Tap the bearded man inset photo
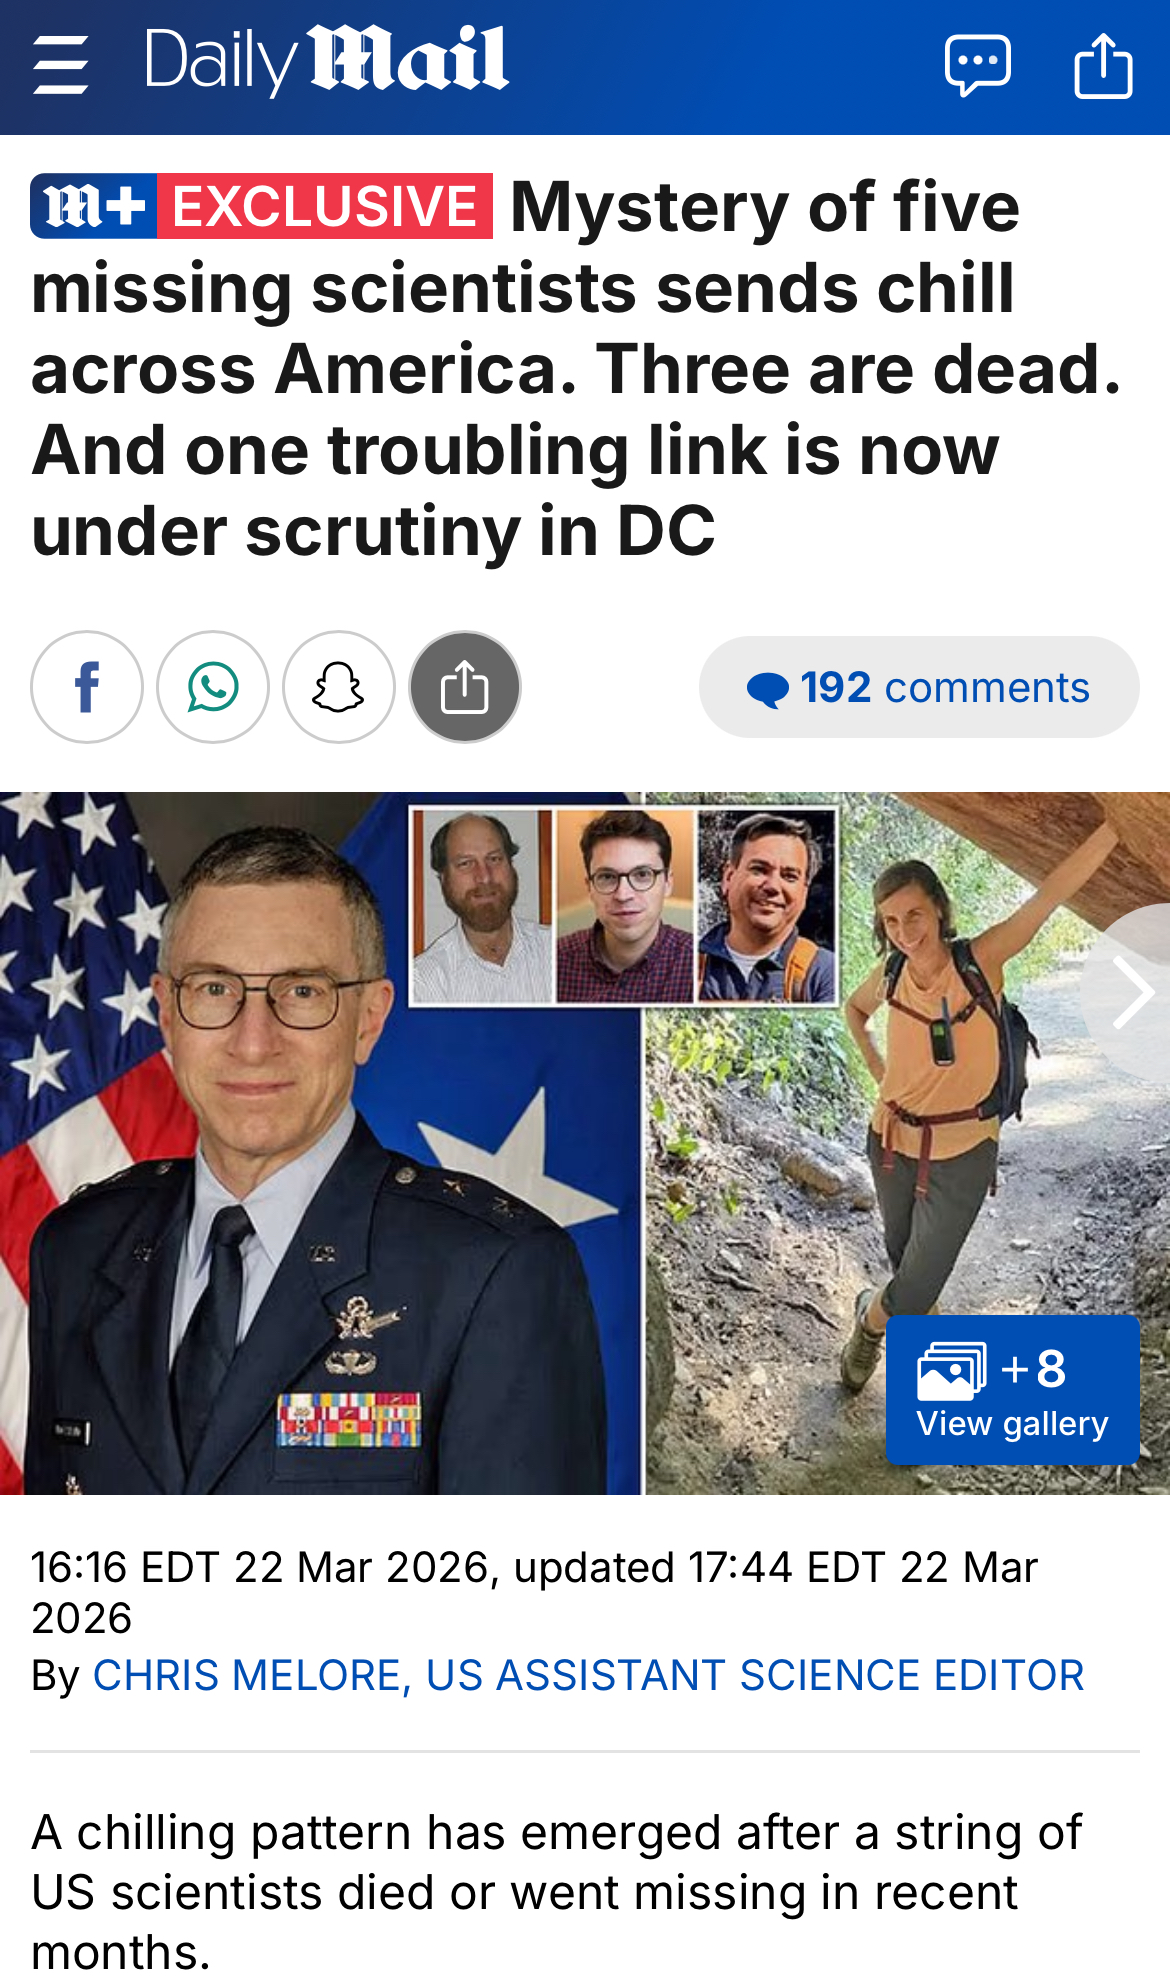Viewport: 1170px width, 1987px height. tap(481, 906)
